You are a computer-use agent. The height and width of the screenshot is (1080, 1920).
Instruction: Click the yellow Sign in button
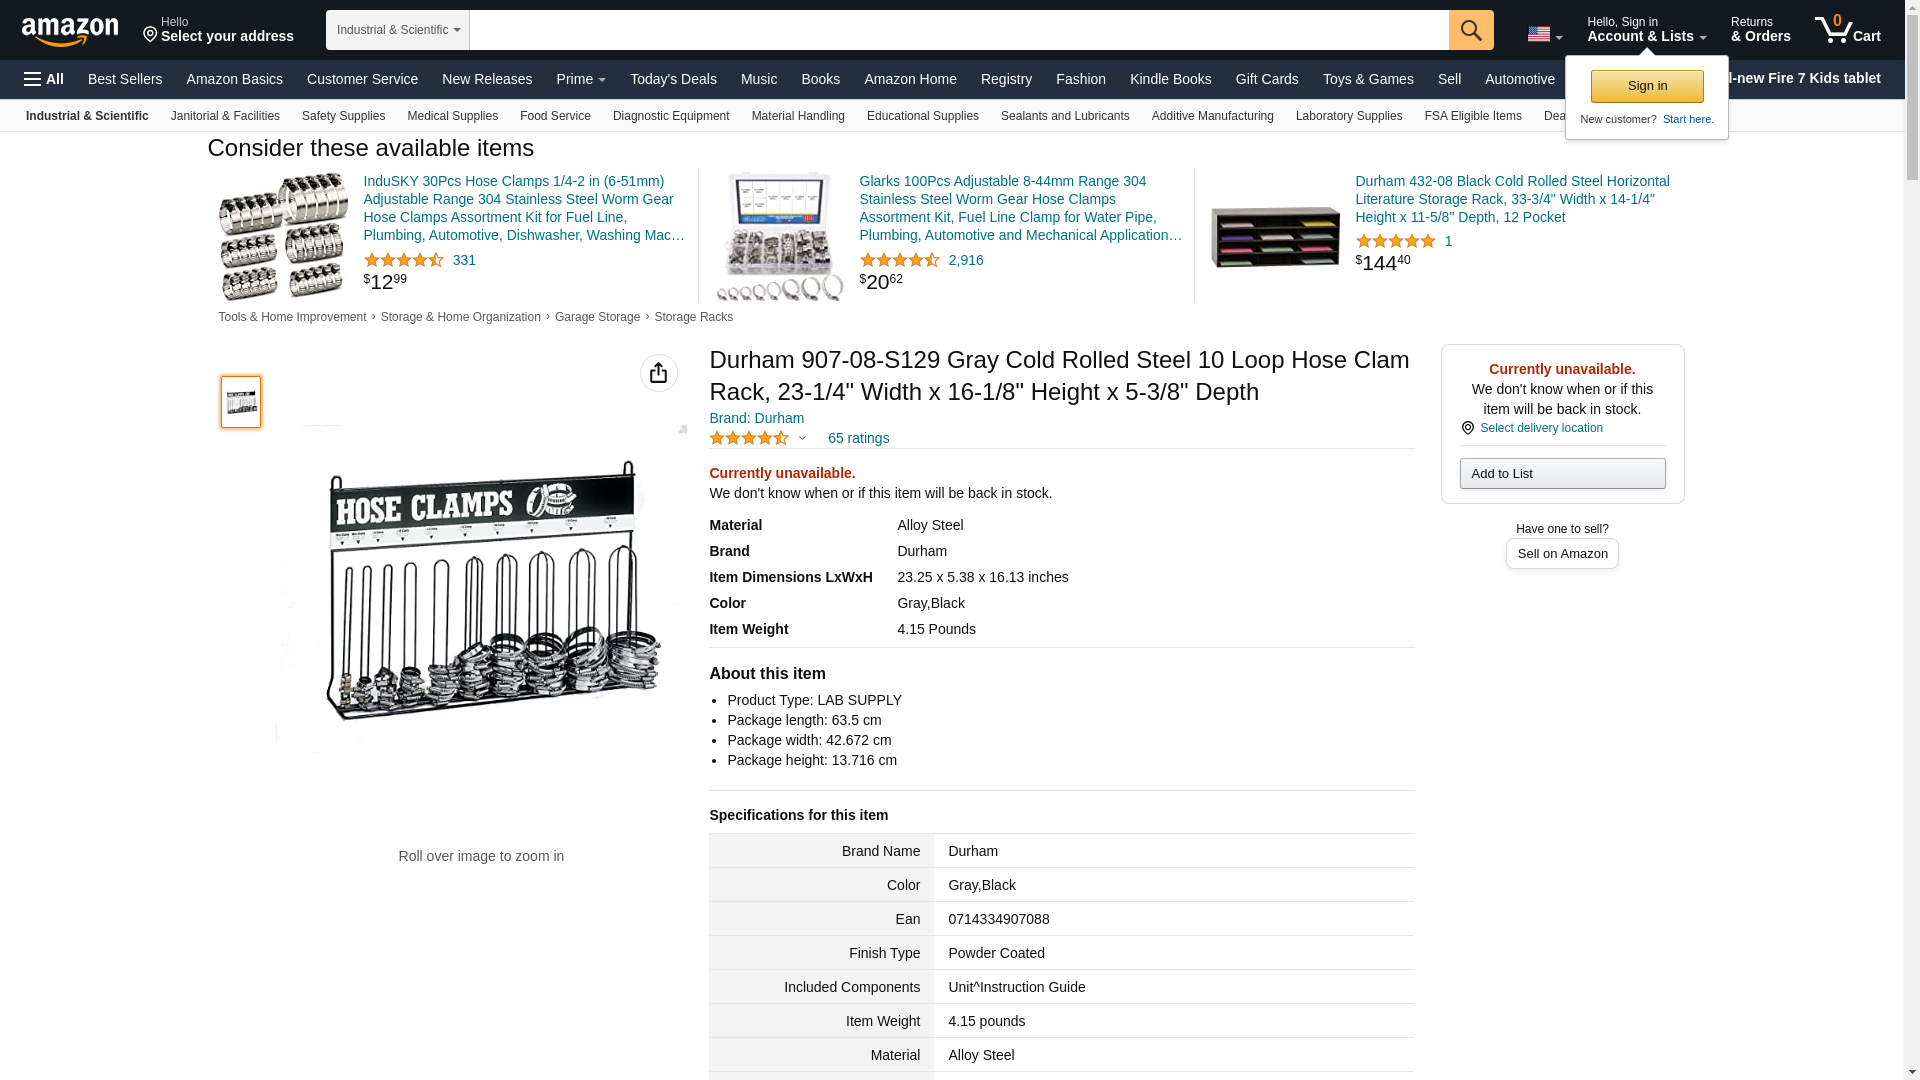pos(1646,86)
